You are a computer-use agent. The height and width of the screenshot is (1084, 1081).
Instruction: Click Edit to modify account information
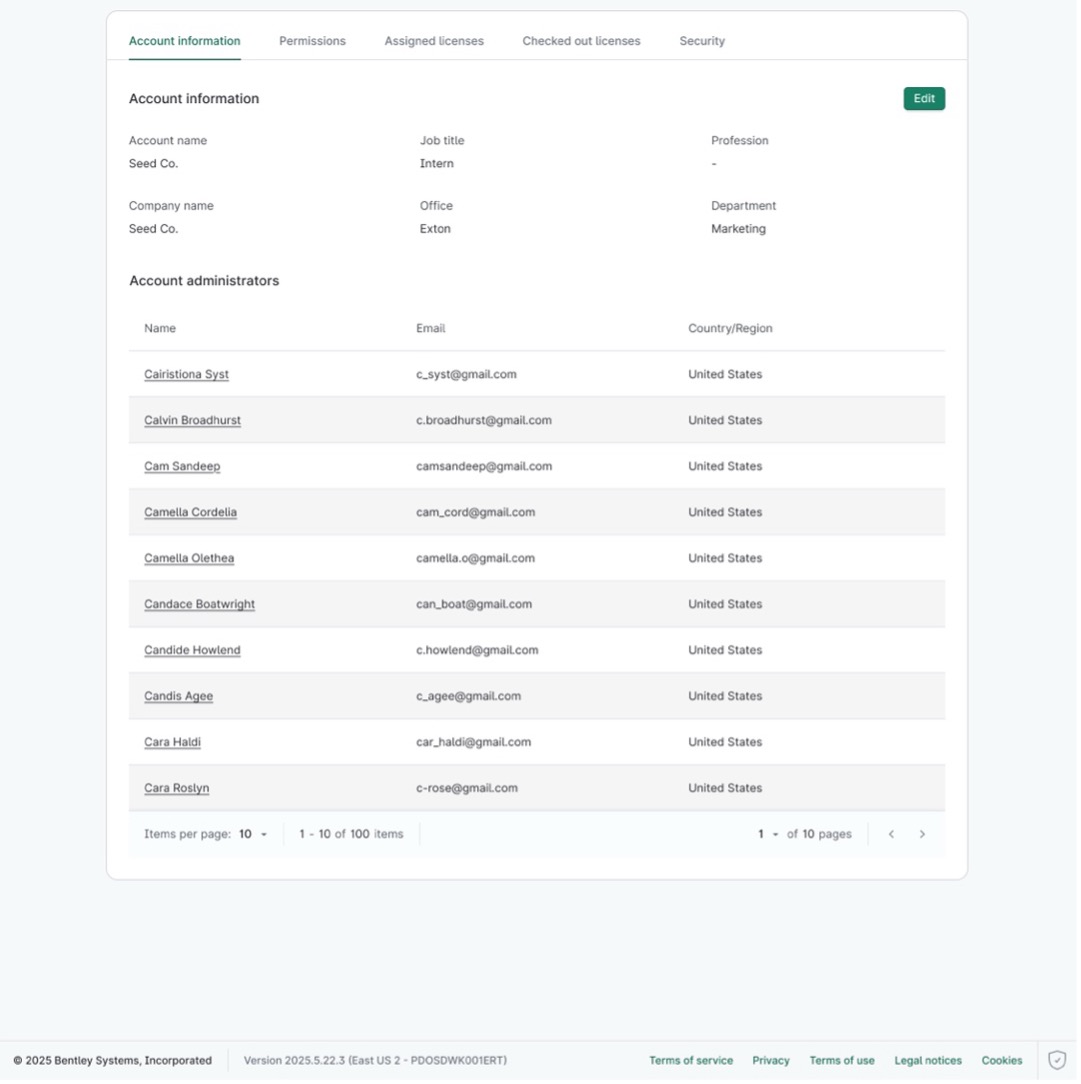click(923, 98)
